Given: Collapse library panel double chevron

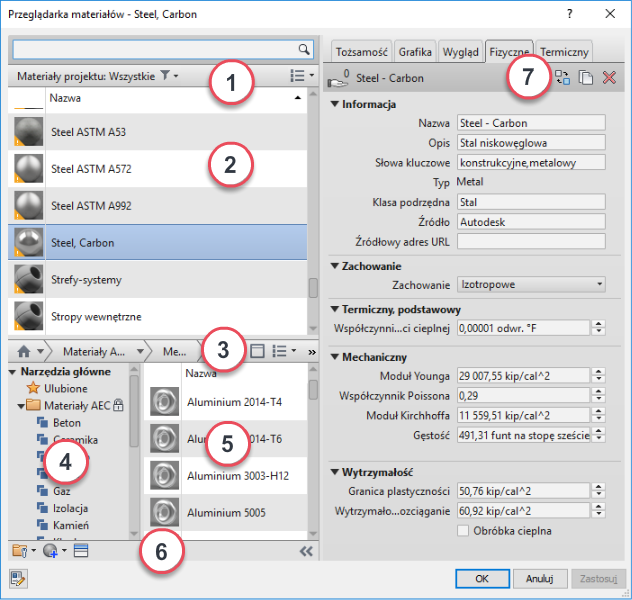Looking at the screenshot, I should (x=306, y=551).
